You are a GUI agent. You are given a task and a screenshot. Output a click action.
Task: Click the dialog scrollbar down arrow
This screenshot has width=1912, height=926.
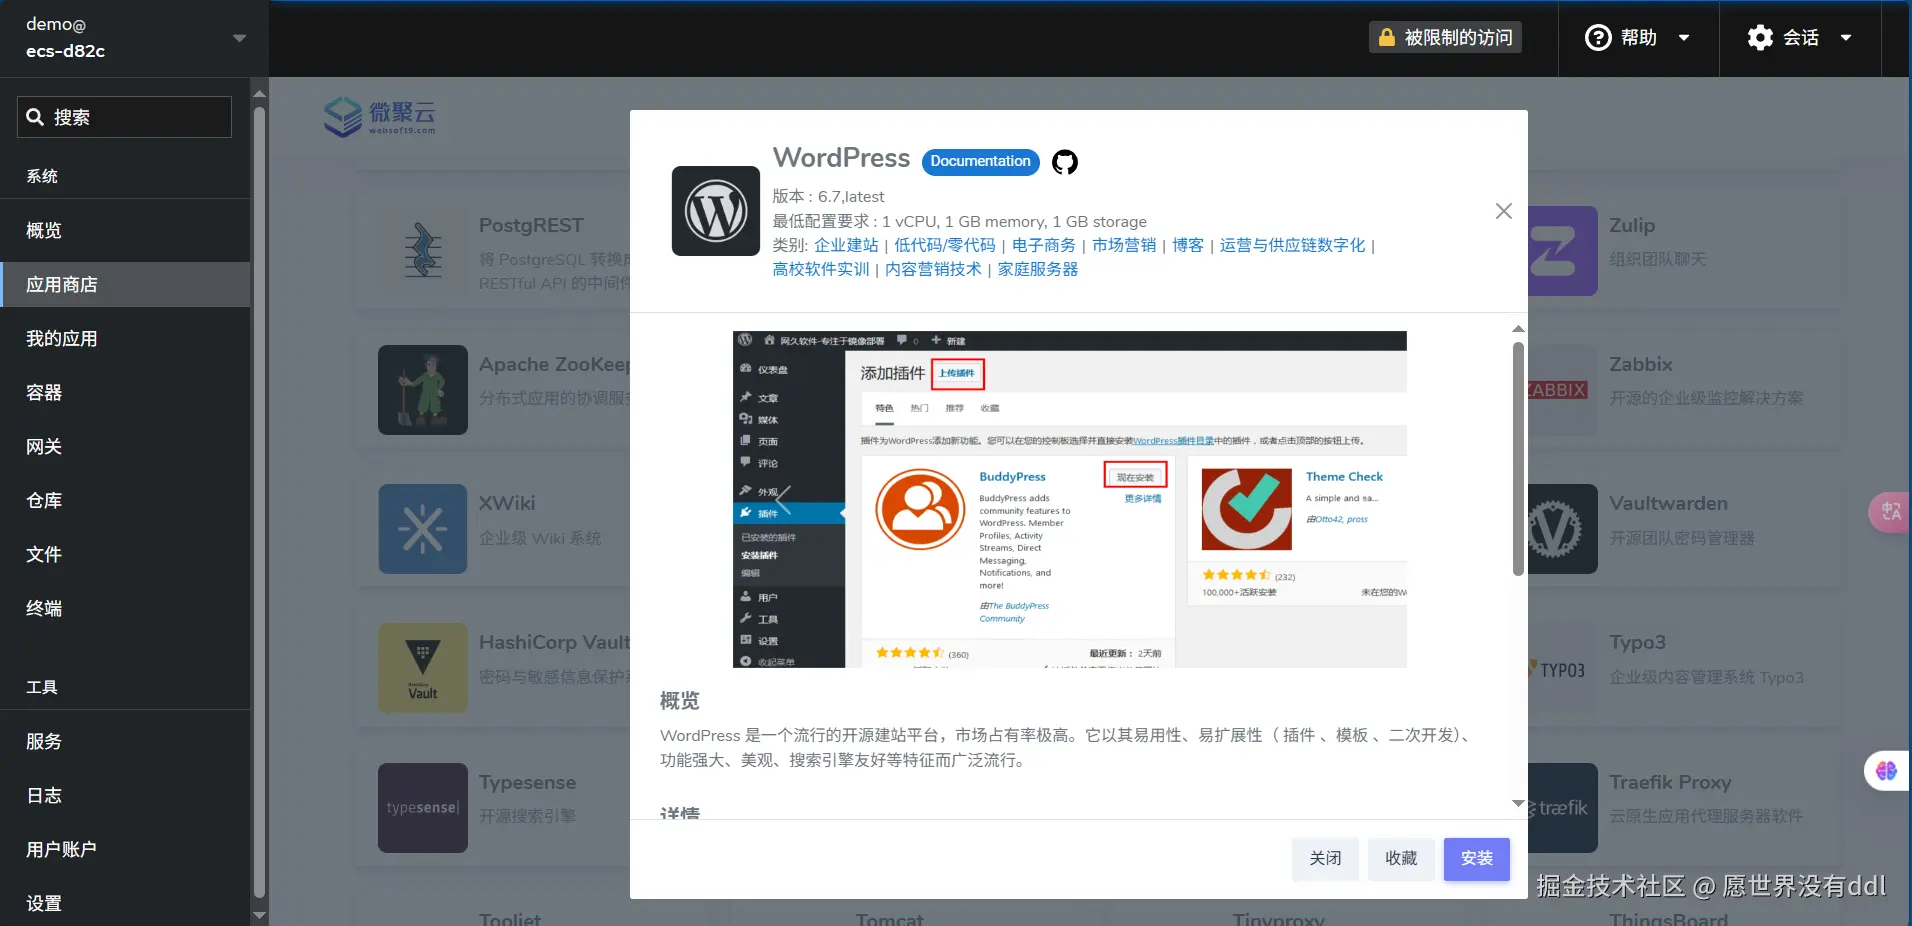[1518, 803]
